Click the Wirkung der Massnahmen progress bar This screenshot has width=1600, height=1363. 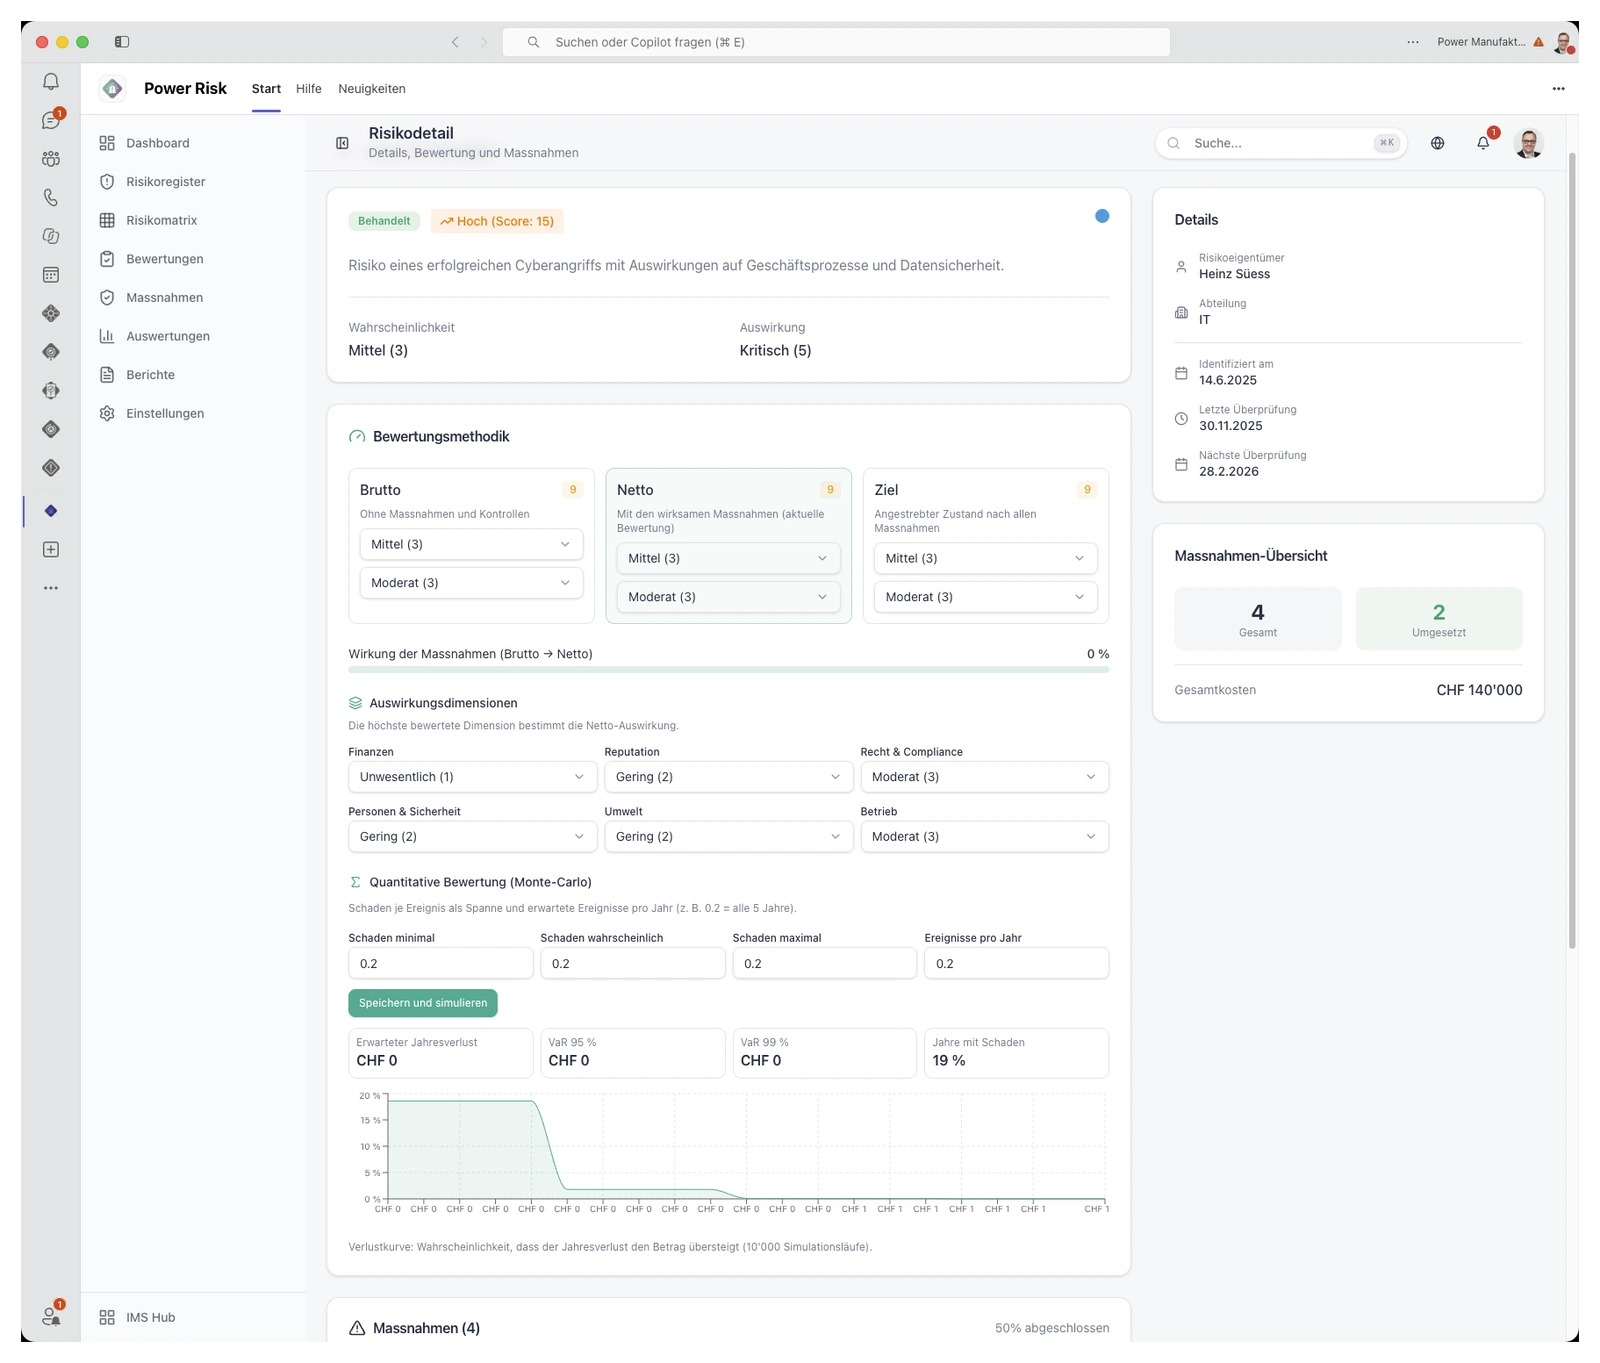[x=728, y=670]
